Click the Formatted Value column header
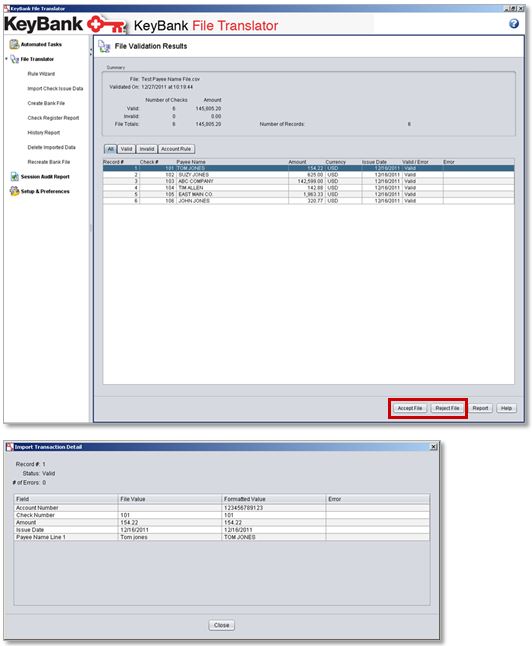Viewport: 532px width, 646px height. [274, 499]
